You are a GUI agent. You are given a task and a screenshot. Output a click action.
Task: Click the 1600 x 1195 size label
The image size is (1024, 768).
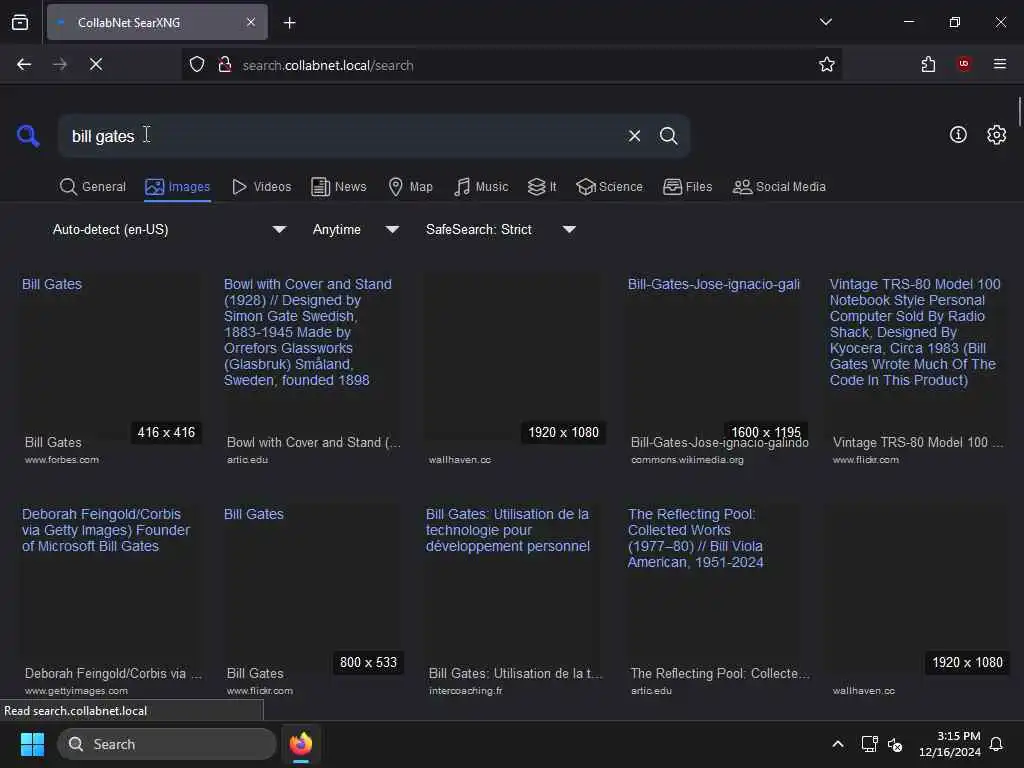coord(765,432)
